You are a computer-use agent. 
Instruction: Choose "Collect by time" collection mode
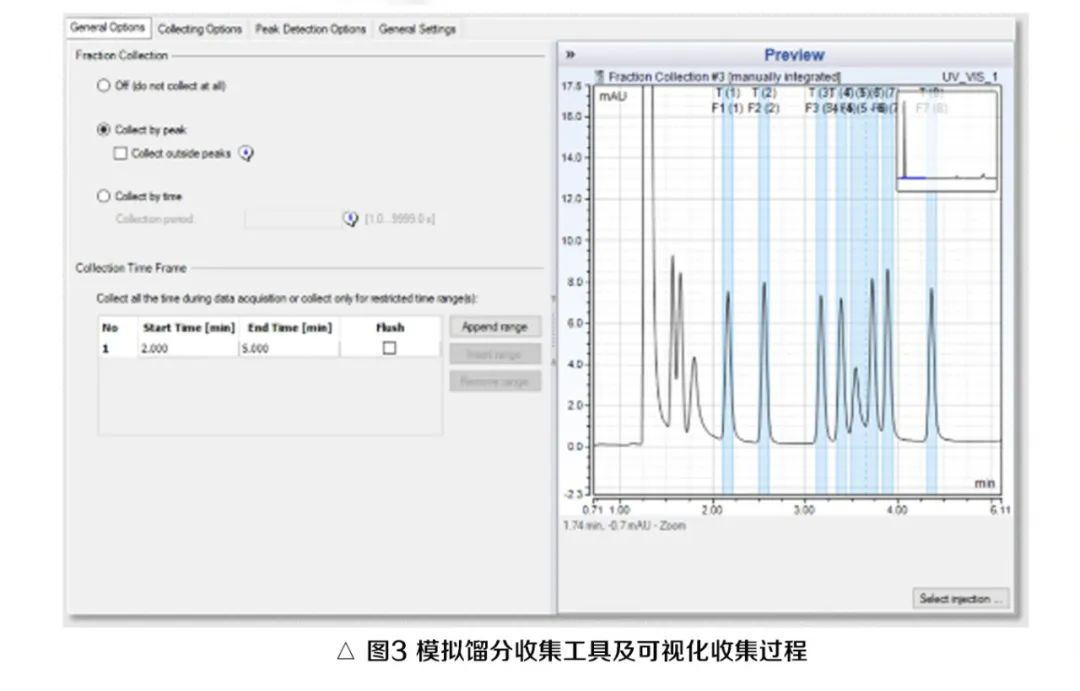pos(101,195)
